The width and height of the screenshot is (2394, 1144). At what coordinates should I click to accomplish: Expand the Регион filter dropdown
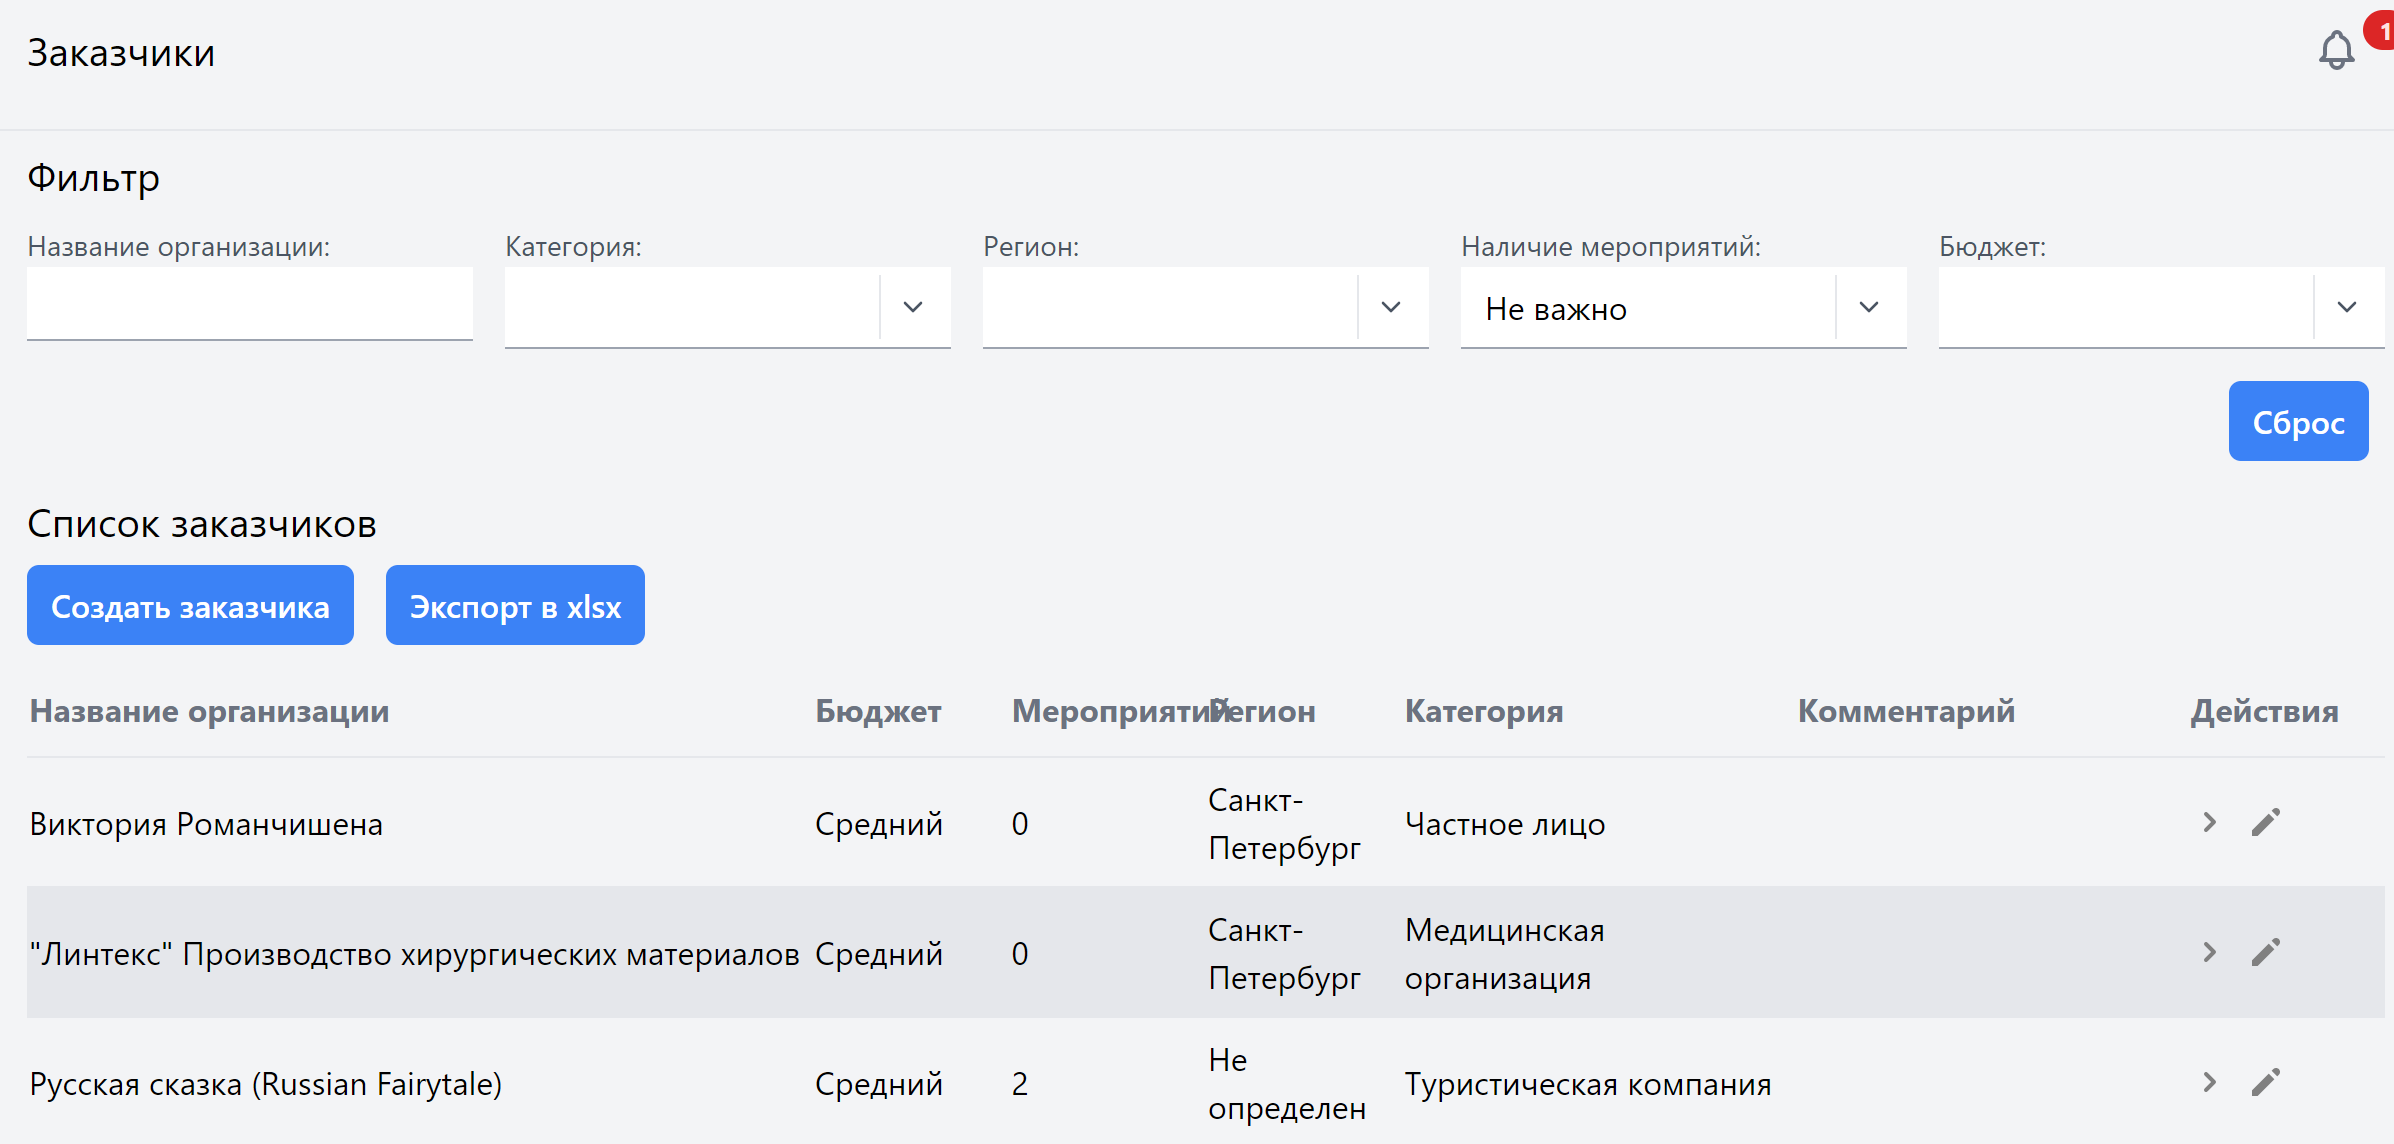click(x=1390, y=307)
